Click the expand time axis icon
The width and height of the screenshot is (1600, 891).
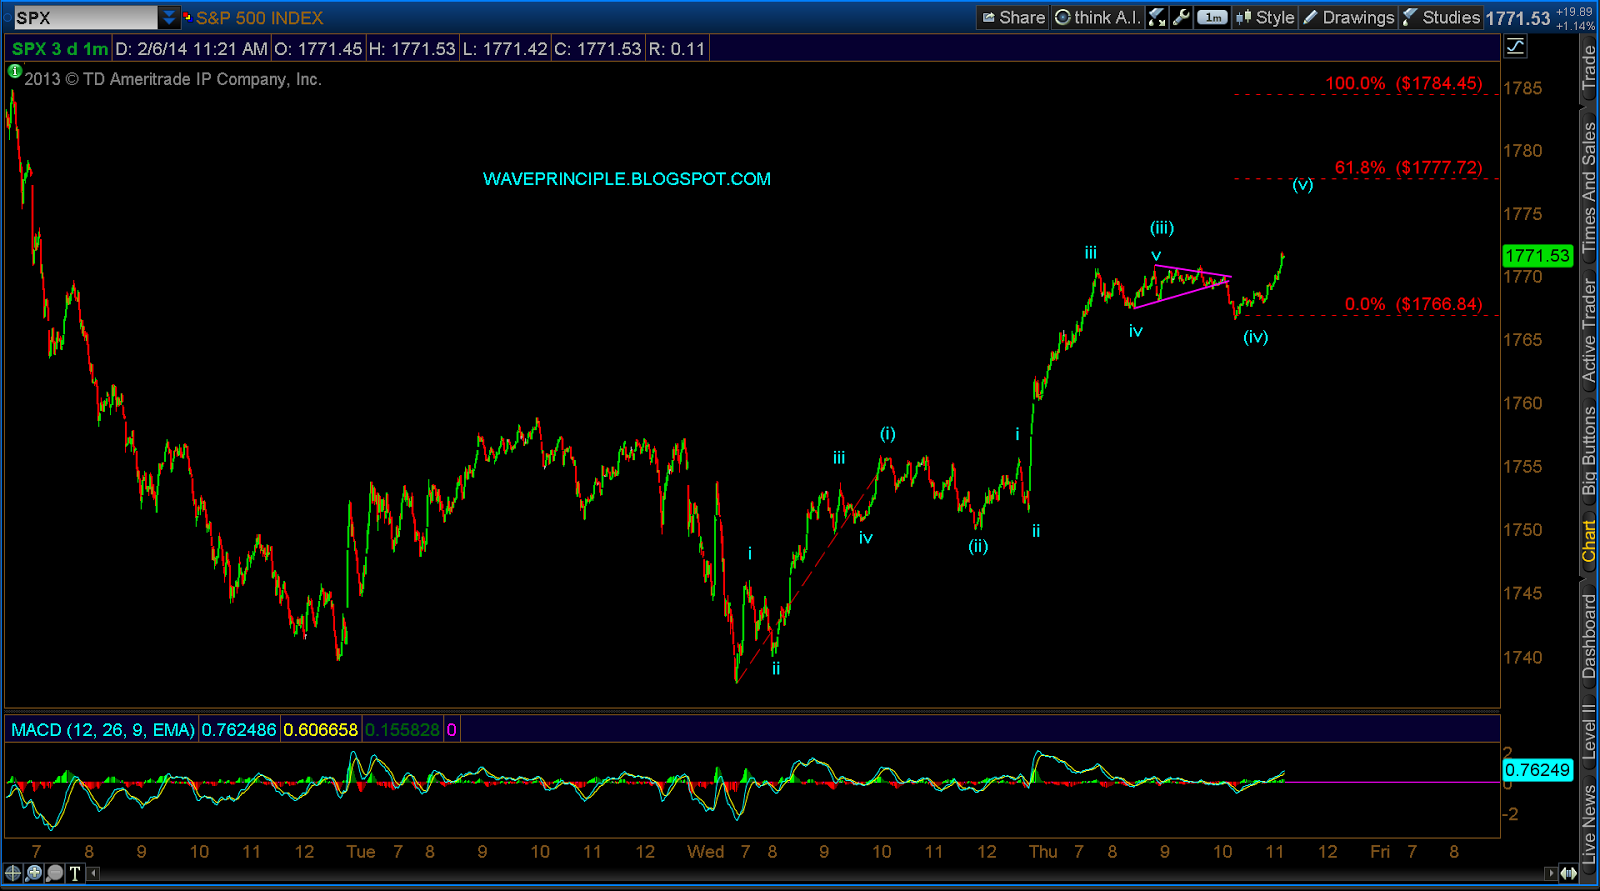tap(1569, 873)
